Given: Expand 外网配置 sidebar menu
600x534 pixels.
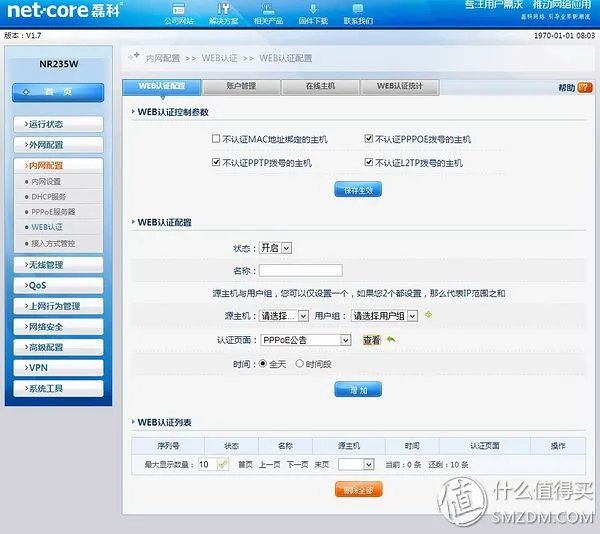Looking at the screenshot, I should 58,145.
